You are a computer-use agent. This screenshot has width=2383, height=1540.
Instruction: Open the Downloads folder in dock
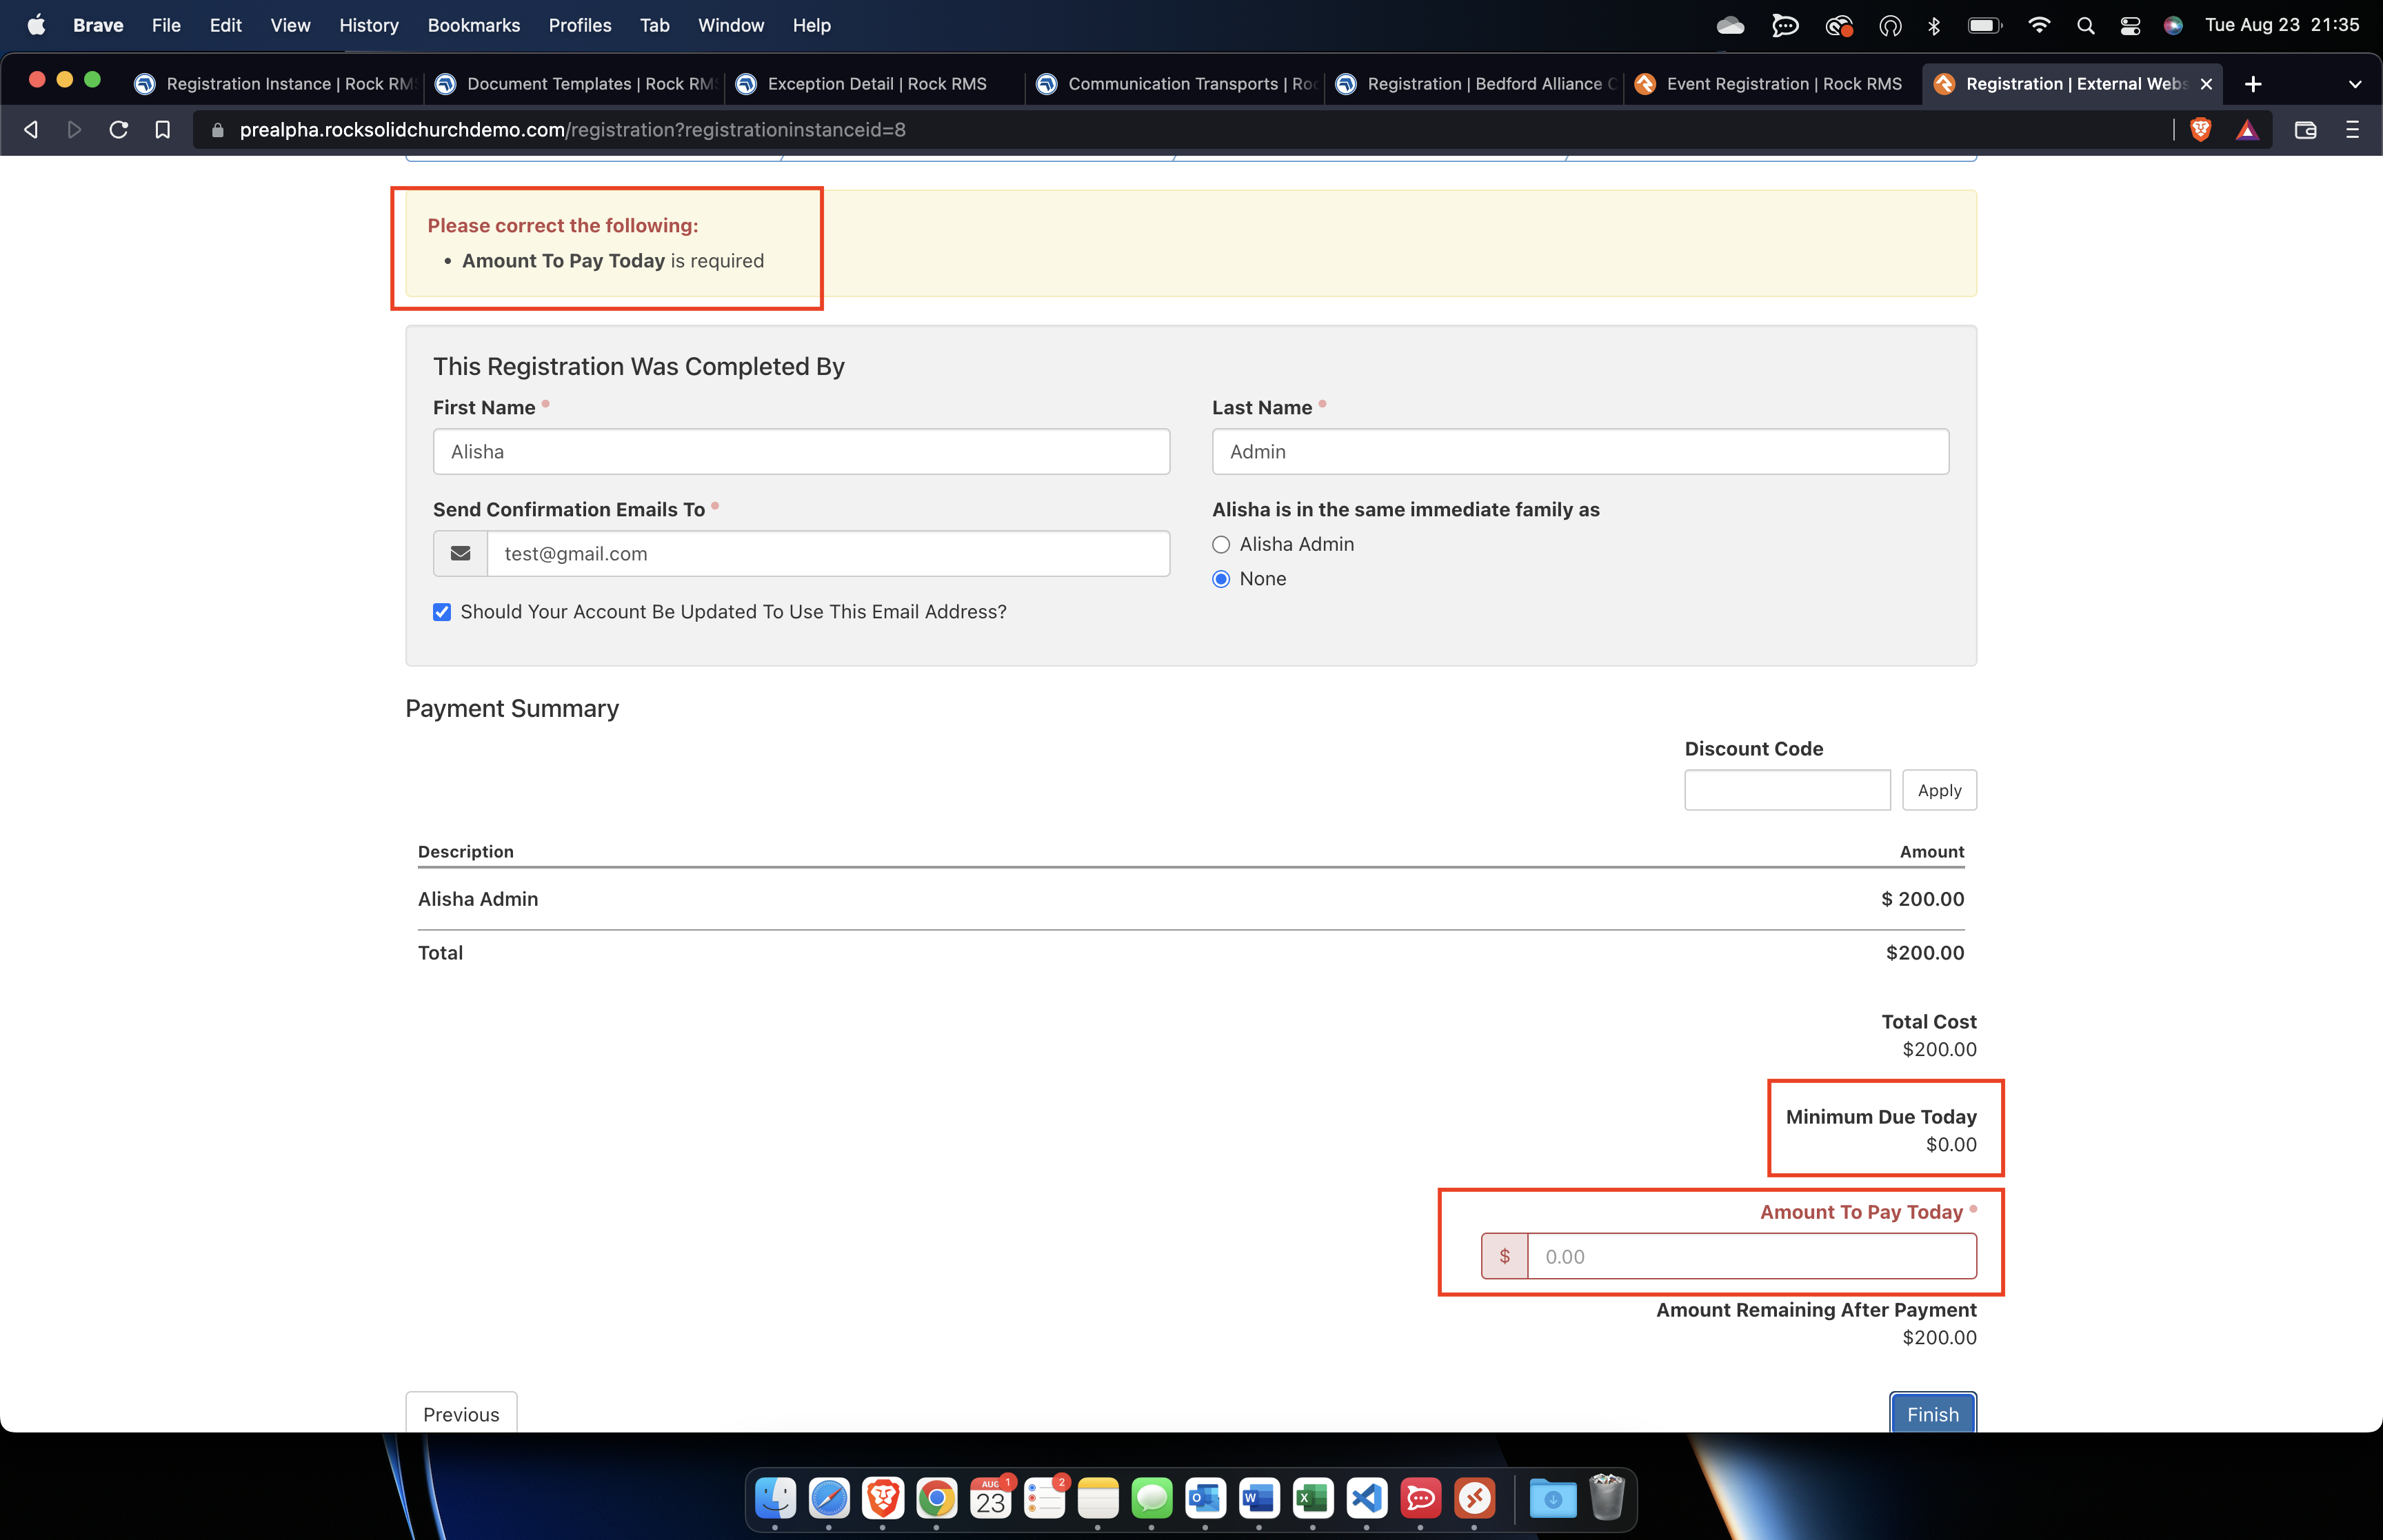[1552, 1498]
